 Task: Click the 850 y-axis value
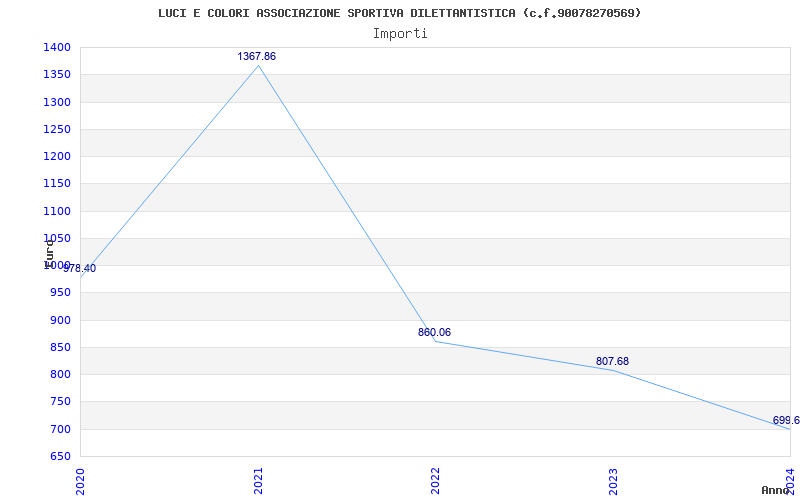[60, 347]
